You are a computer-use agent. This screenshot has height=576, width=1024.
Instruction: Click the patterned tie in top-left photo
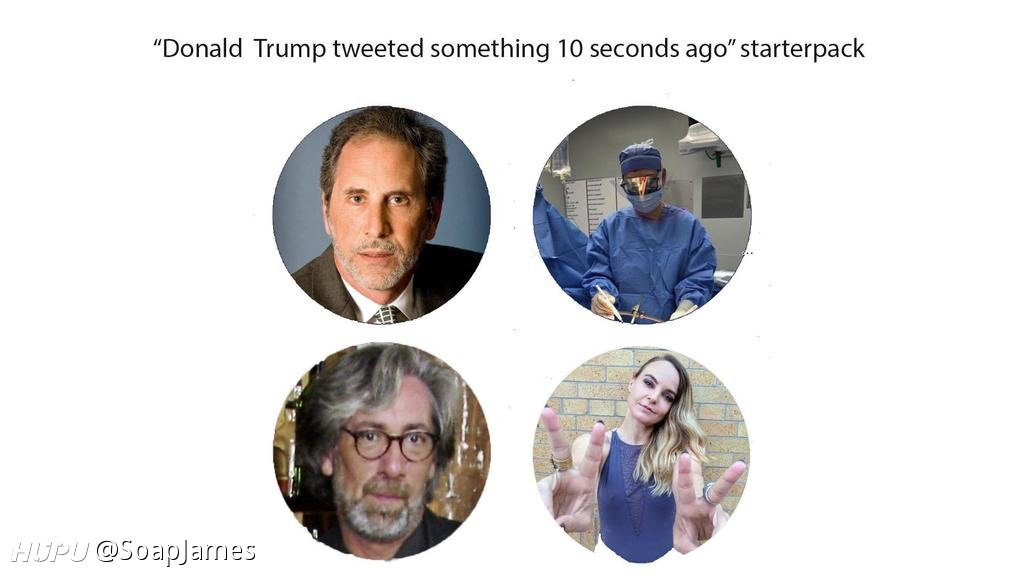point(388,315)
